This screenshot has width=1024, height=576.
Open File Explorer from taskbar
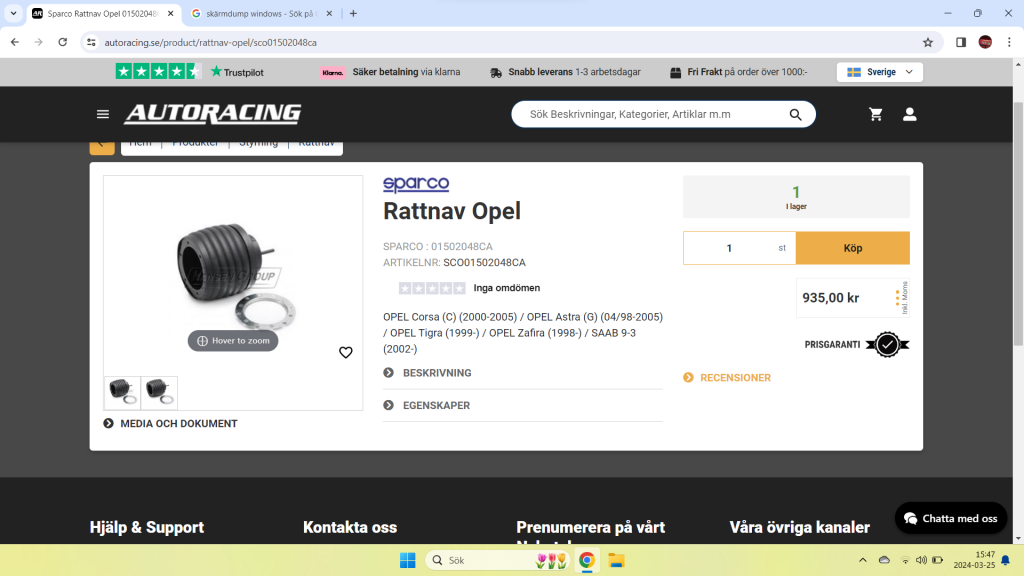pos(616,560)
